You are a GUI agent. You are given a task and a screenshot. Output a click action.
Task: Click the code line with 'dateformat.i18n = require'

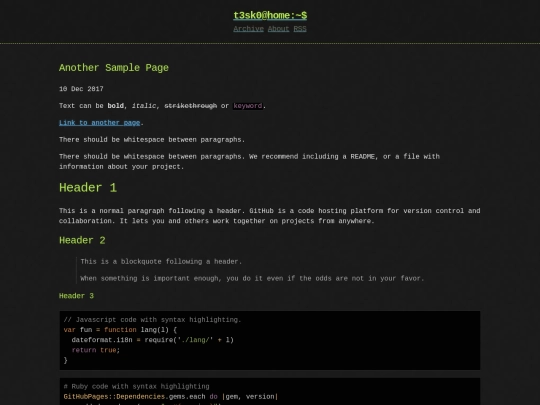[x=153, y=340]
